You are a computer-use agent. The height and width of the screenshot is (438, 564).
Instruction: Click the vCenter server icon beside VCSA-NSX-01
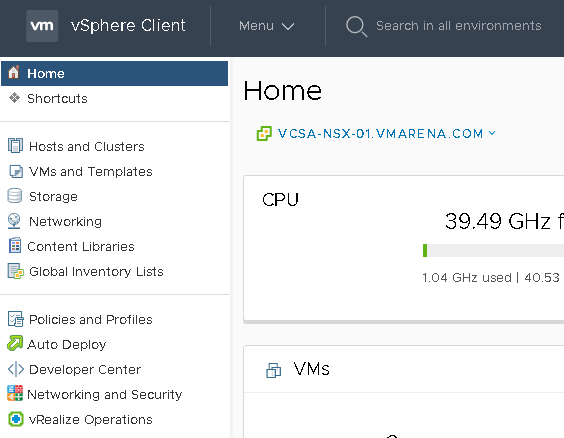tap(264, 133)
